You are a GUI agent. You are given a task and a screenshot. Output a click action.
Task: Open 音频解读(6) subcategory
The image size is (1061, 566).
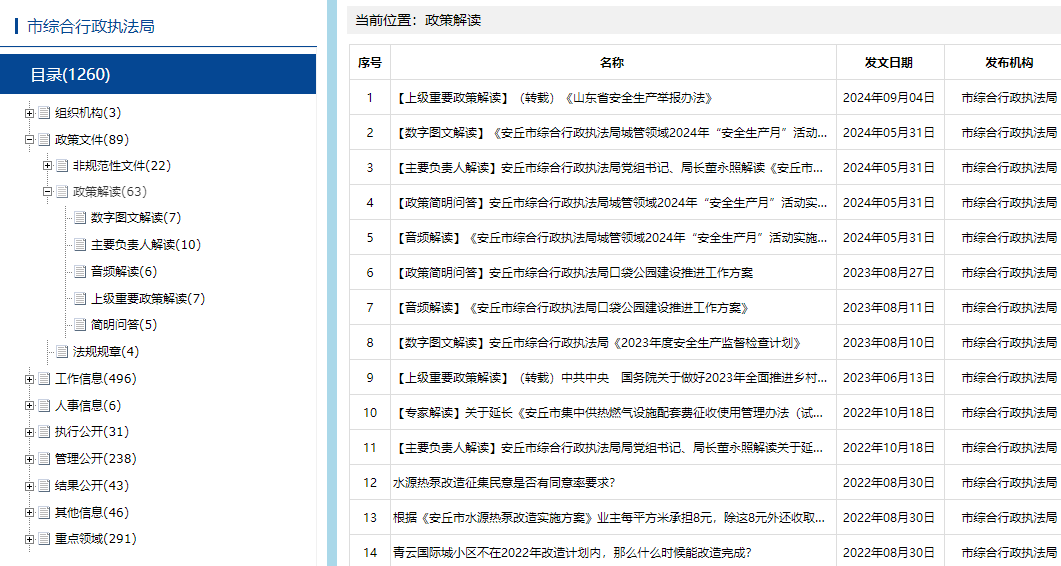(x=124, y=272)
